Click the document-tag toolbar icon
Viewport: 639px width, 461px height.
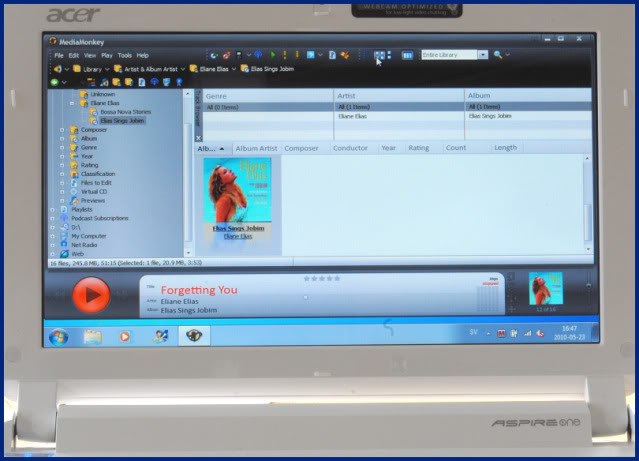tap(332, 55)
